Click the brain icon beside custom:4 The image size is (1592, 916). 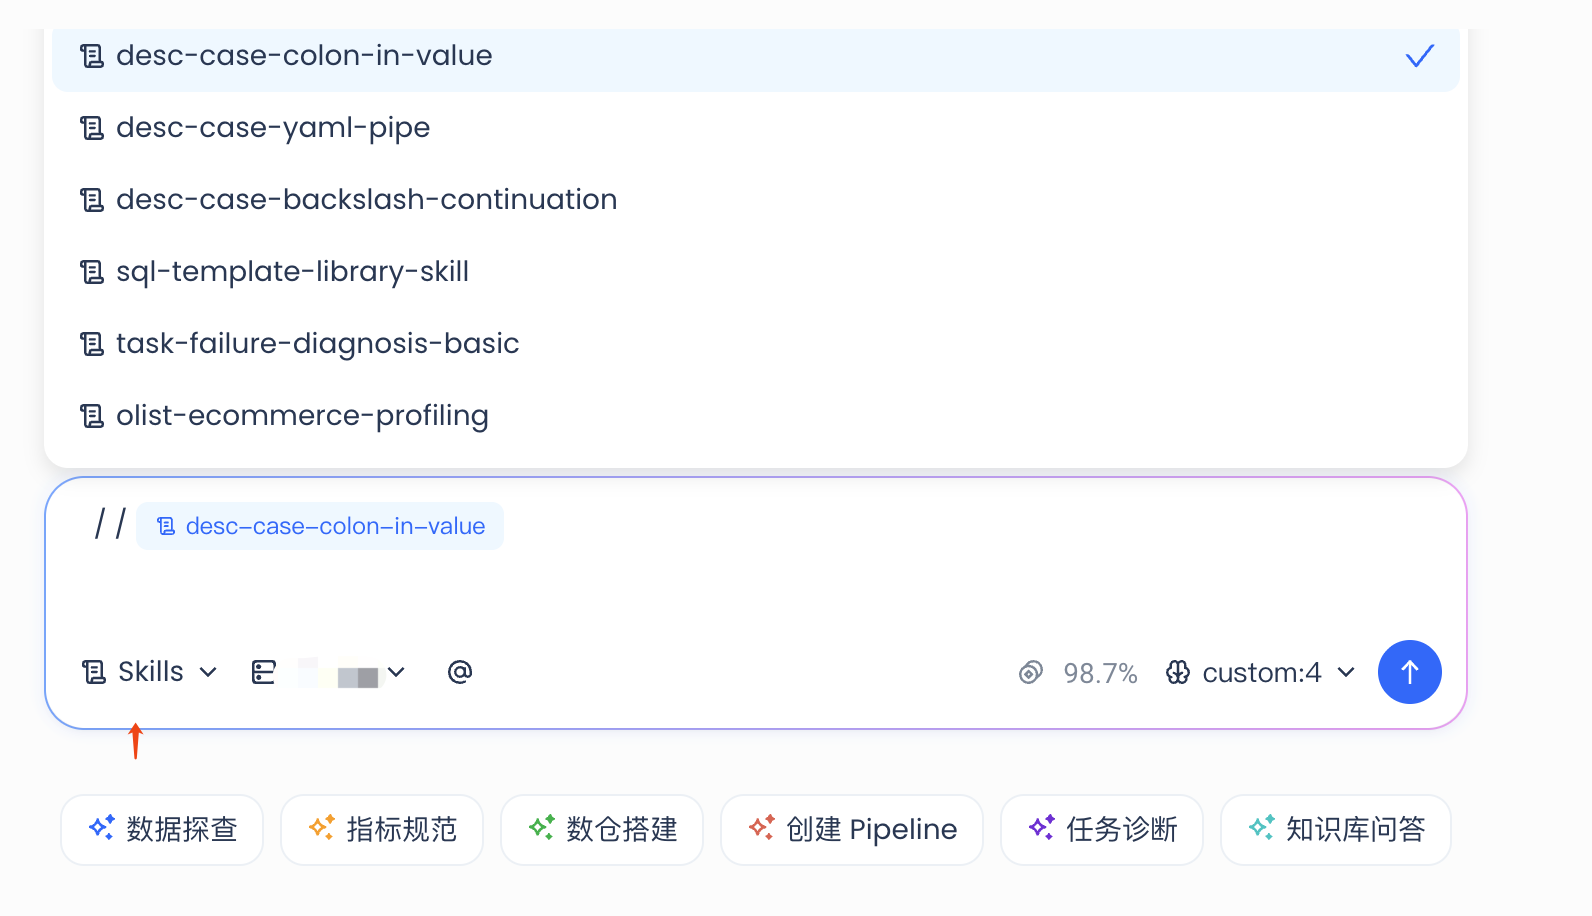tap(1178, 673)
